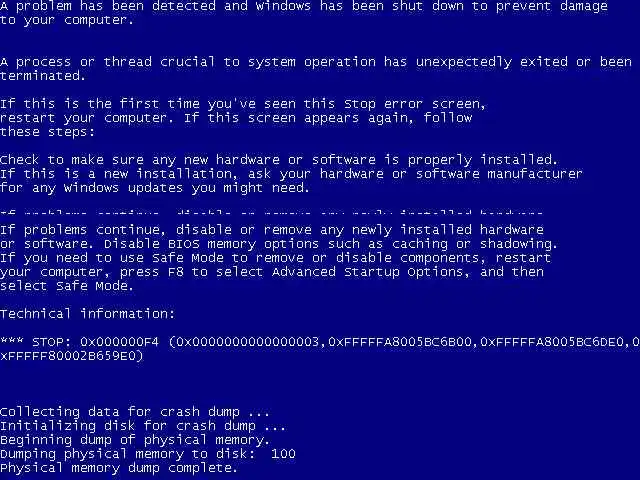This screenshot has height=480, width=640.
Task: Click the STOP code 0x000000F4
Action: (119, 342)
